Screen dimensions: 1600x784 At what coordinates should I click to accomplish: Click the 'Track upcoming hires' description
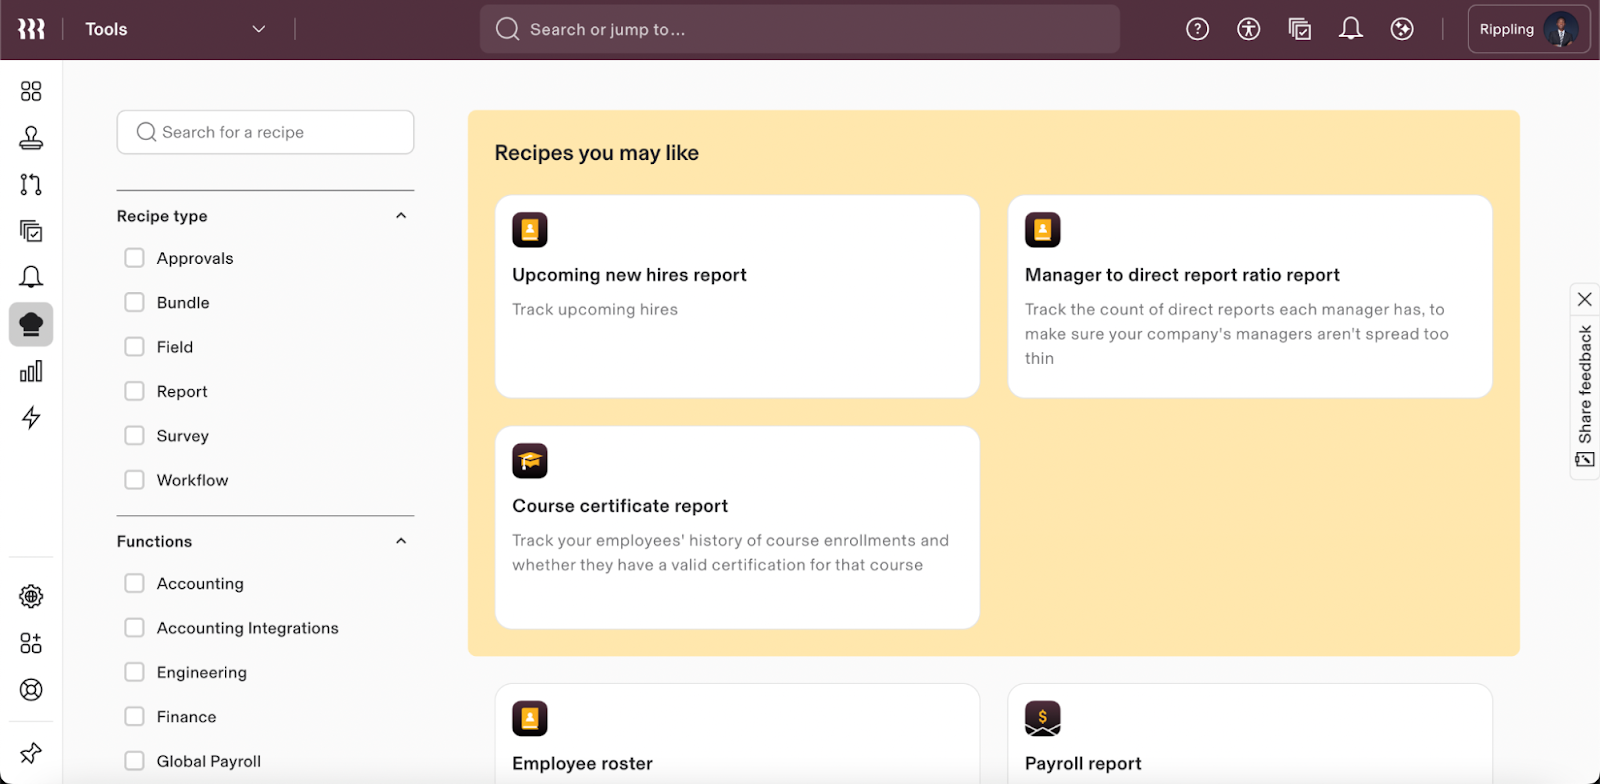point(595,309)
